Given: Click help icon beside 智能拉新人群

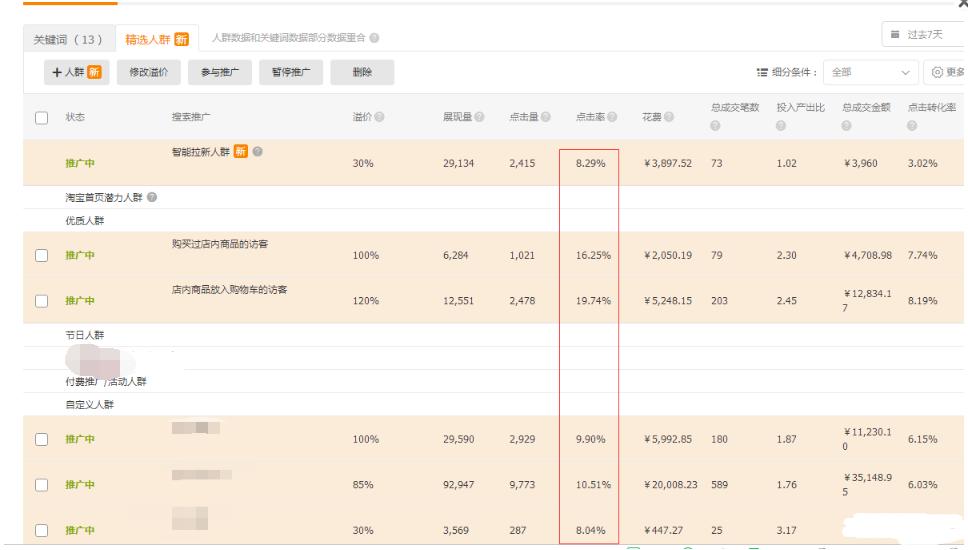Looking at the screenshot, I should tap(257, 151).
